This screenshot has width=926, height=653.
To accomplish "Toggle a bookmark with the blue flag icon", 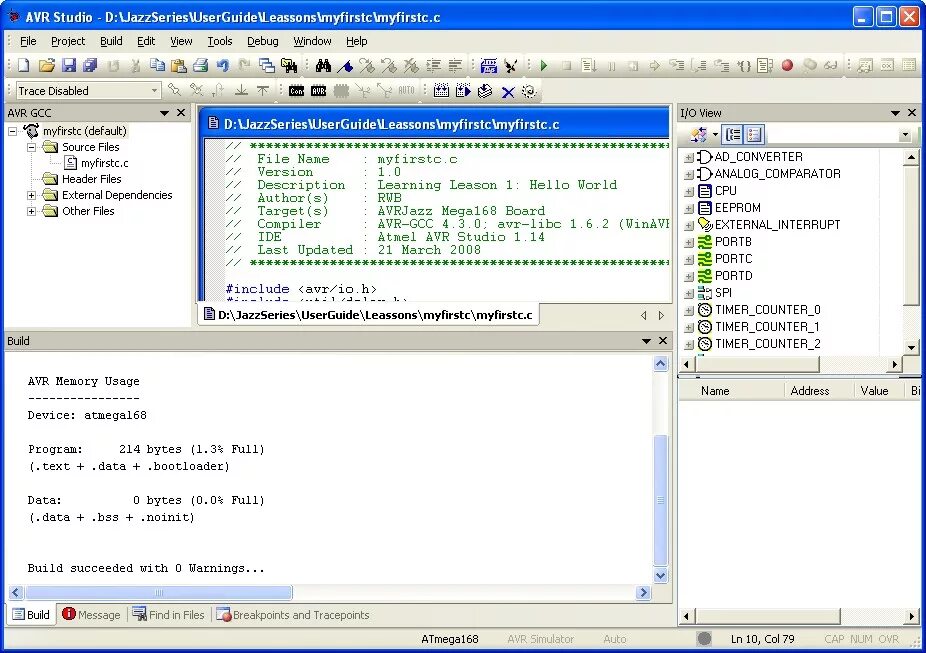I will 345,66.
